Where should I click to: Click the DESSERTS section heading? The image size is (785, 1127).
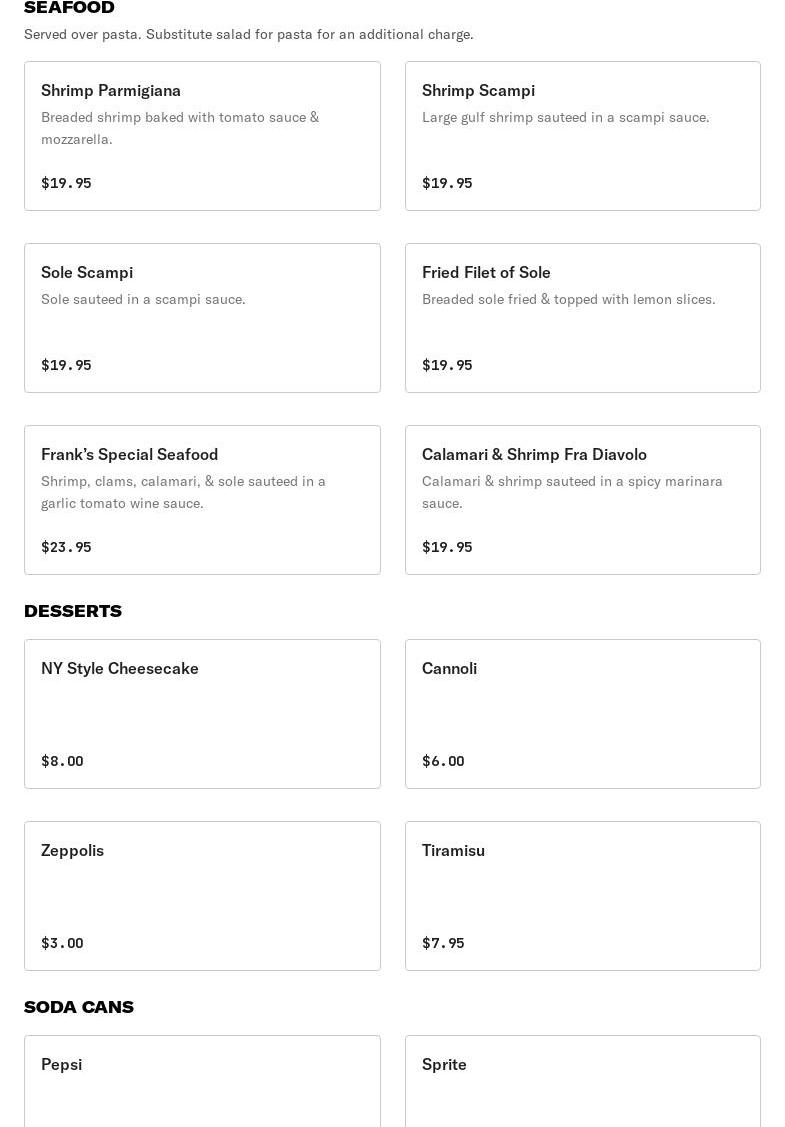(x=73, y=611)
